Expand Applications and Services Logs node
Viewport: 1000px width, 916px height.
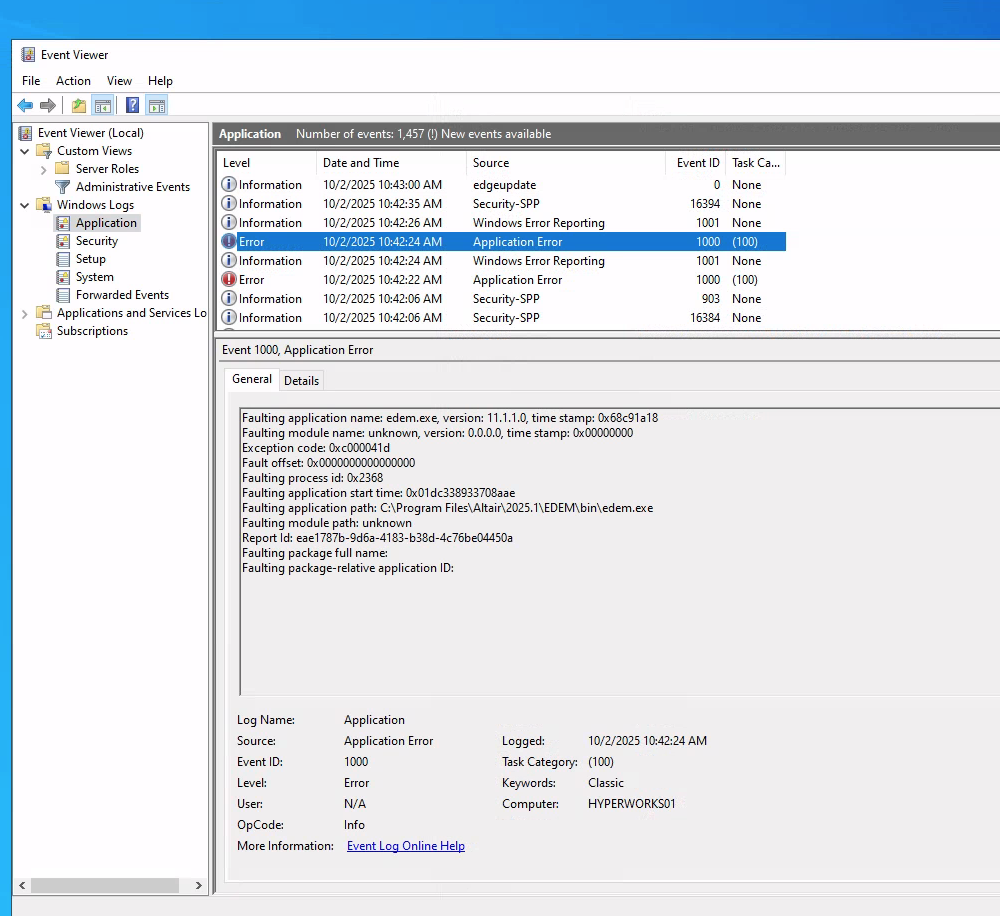(x=25, y=314)
